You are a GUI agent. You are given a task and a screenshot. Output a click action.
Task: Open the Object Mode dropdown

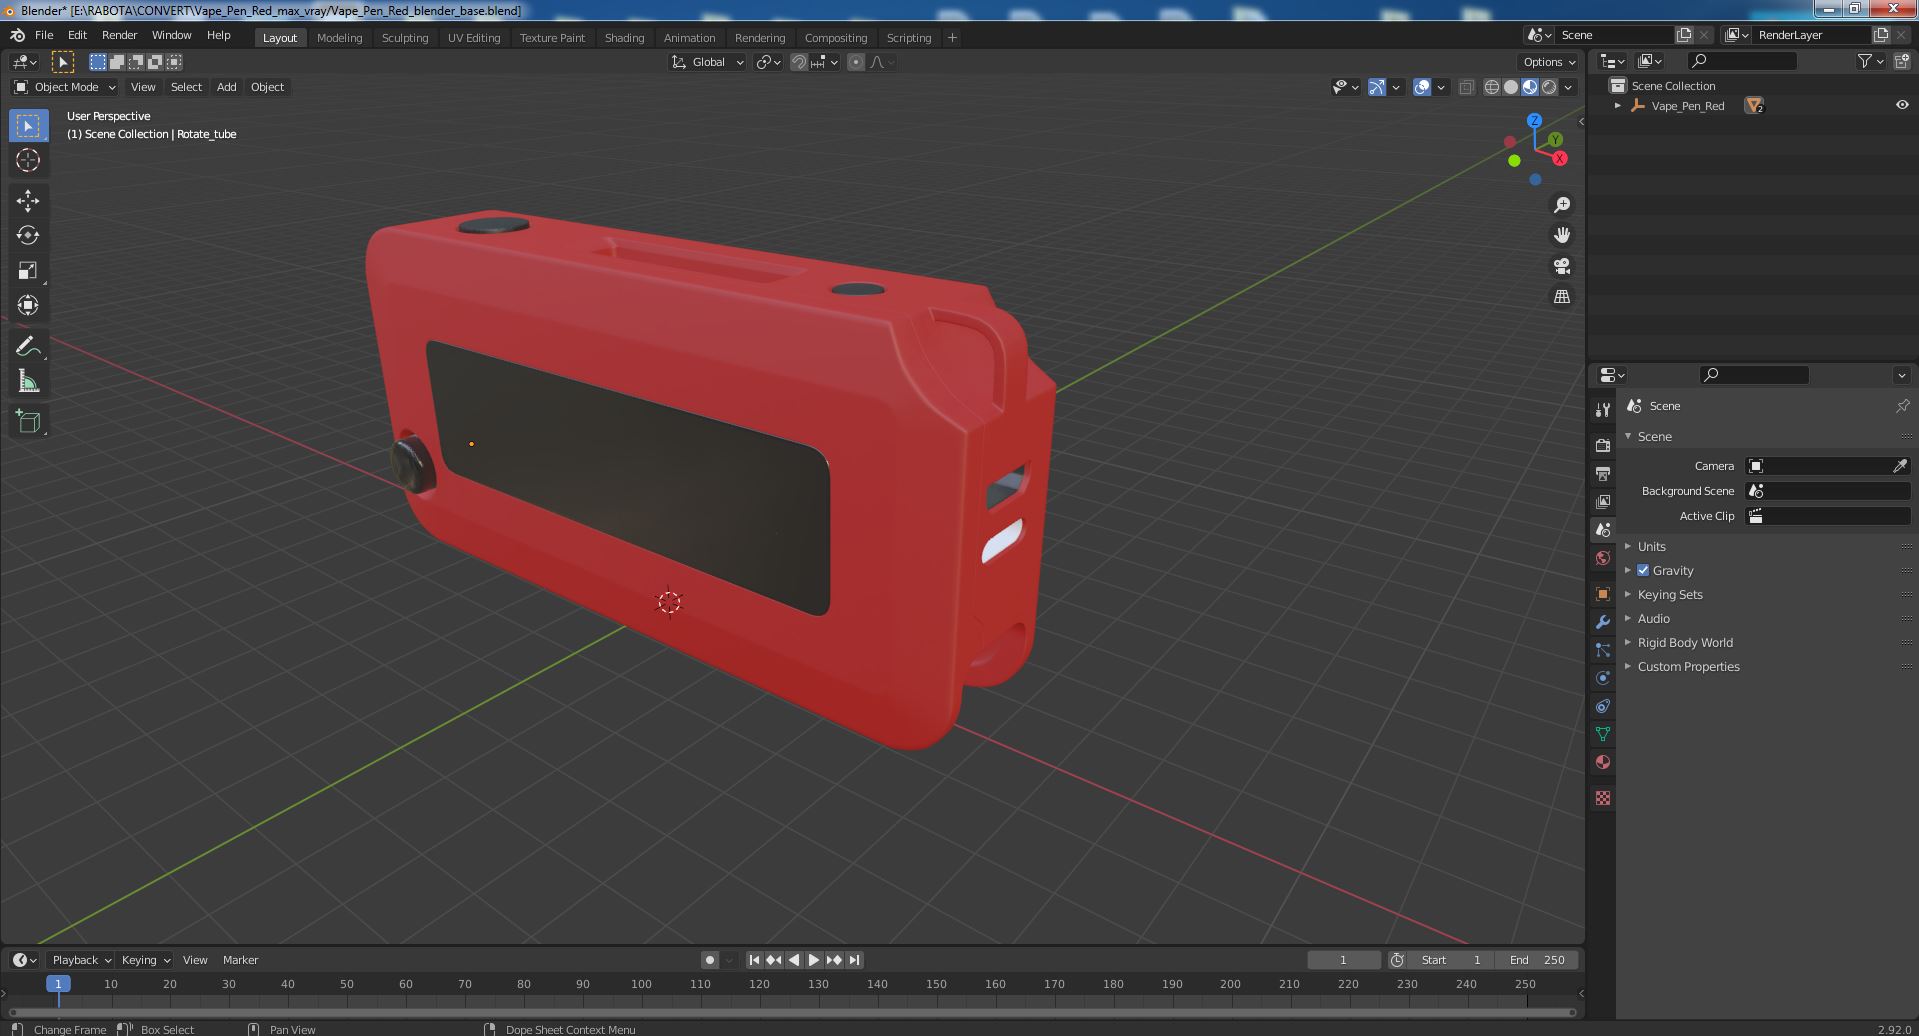[65, 87]
